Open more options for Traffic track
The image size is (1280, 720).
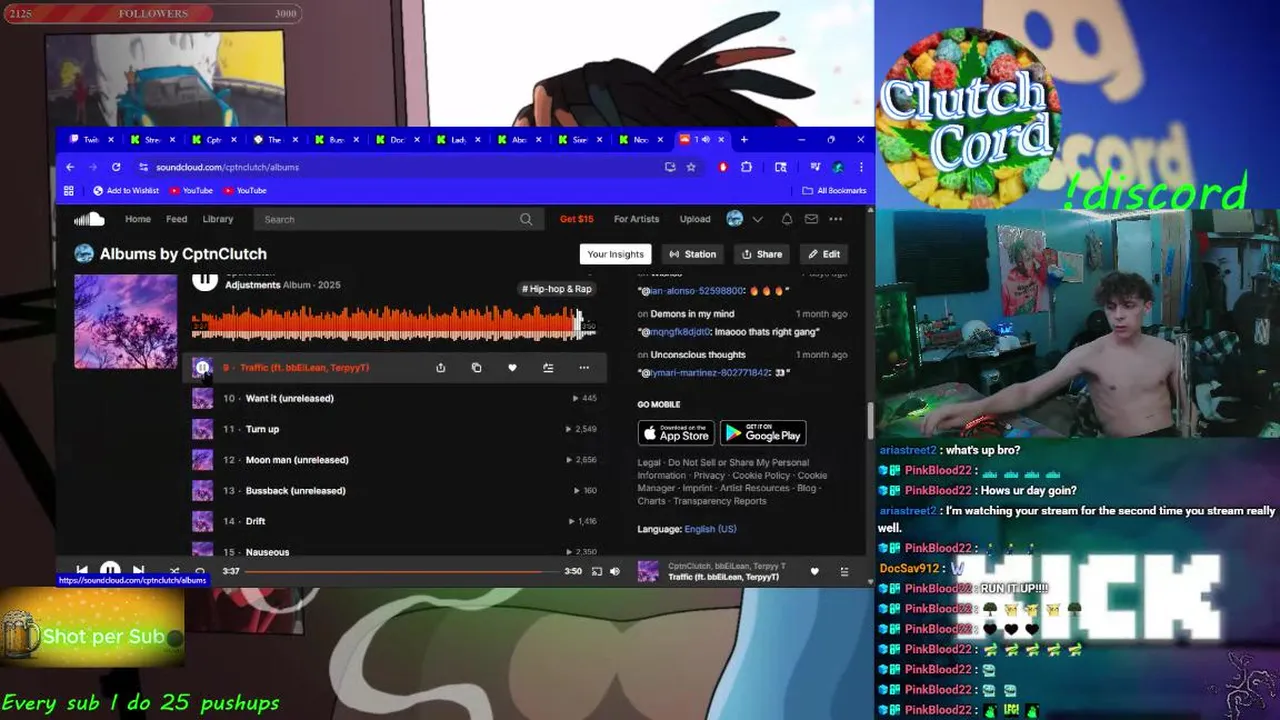[584, 367]
